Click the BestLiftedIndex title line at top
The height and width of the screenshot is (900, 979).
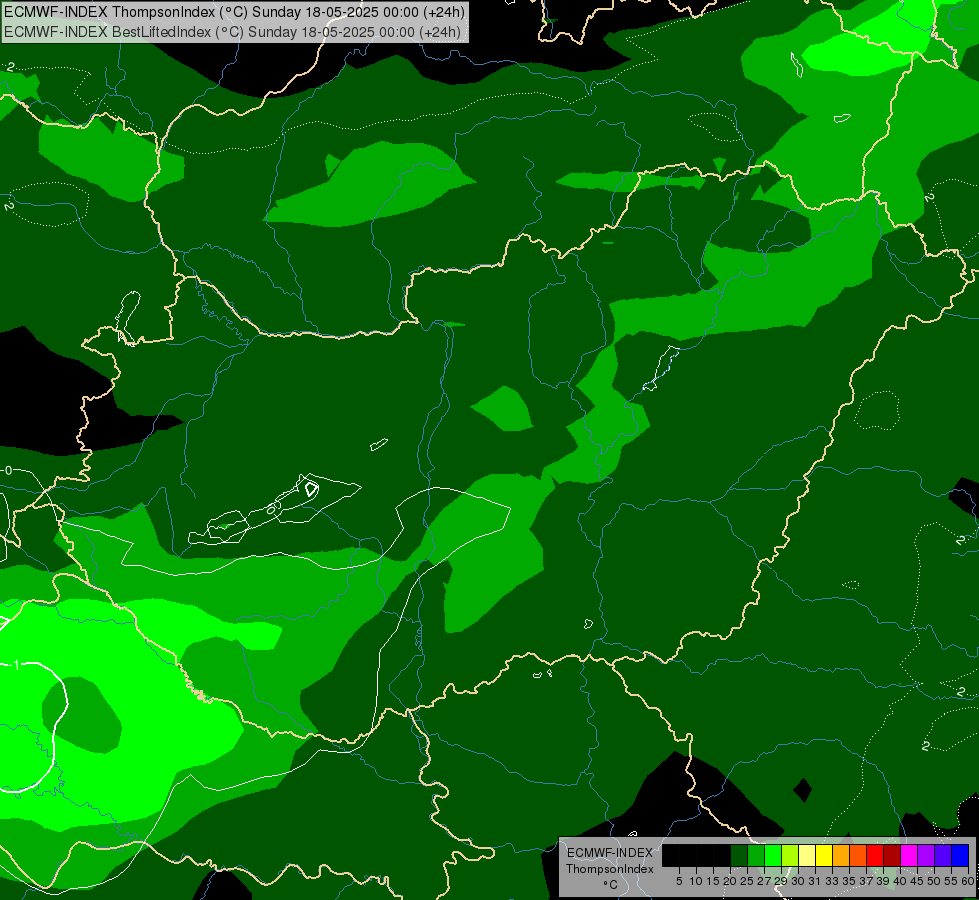[x=232, y=32]
